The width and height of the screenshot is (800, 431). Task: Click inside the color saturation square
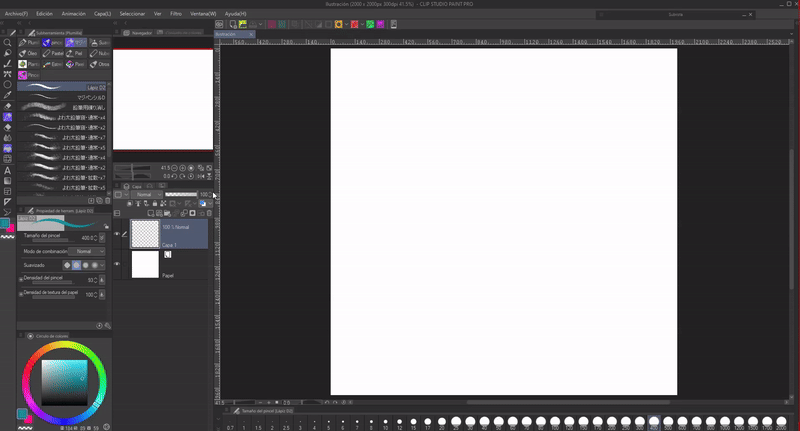[64, 383]
